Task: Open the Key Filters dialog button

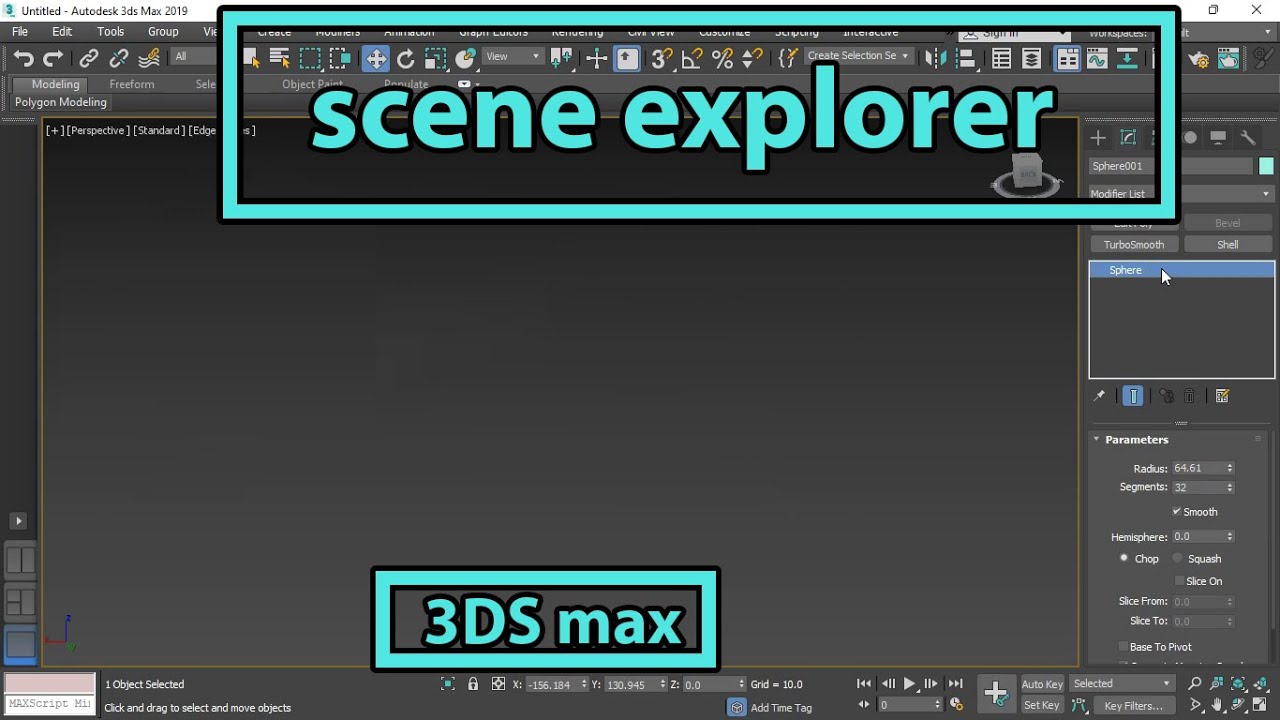Action: [x=1134, y=705]
